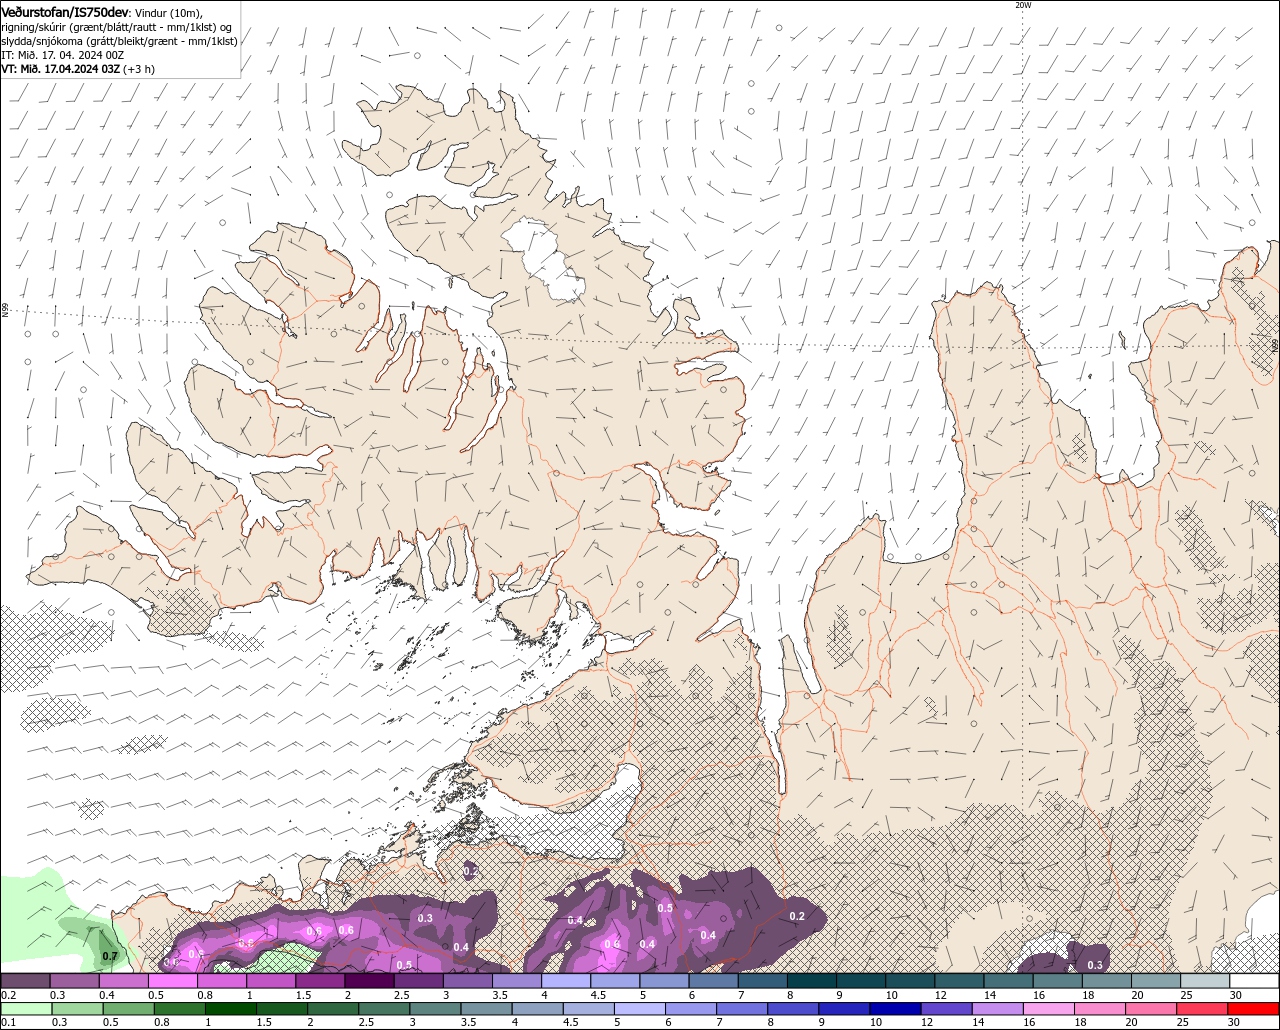The height and width of the screenshot is (1030, 1280).
Task: Click the 'VT: Mið. 17.04.2024 03Z' valid time
Action: tap(61, 68)
